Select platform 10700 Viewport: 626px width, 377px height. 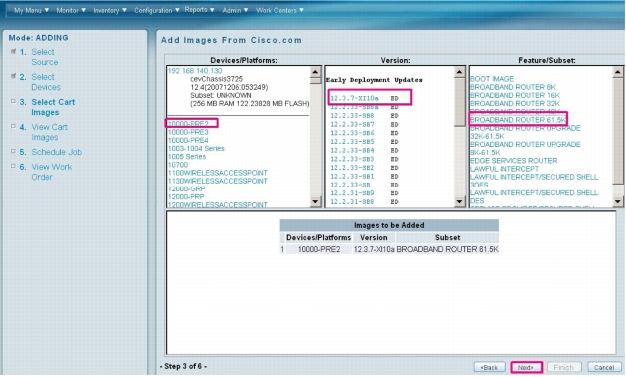pos(178,165)
